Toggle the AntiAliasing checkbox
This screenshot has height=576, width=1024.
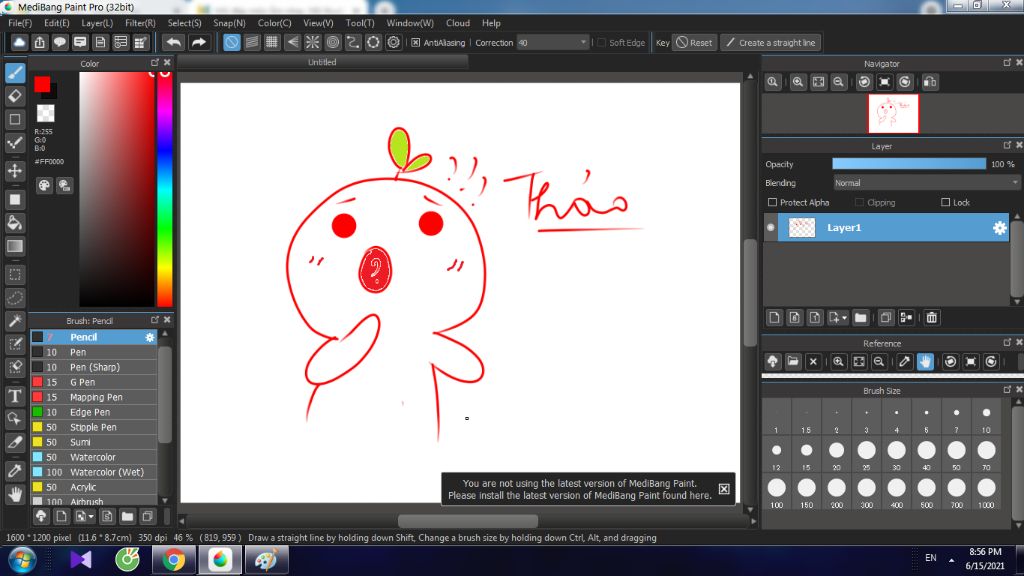(x=415, y=42)
